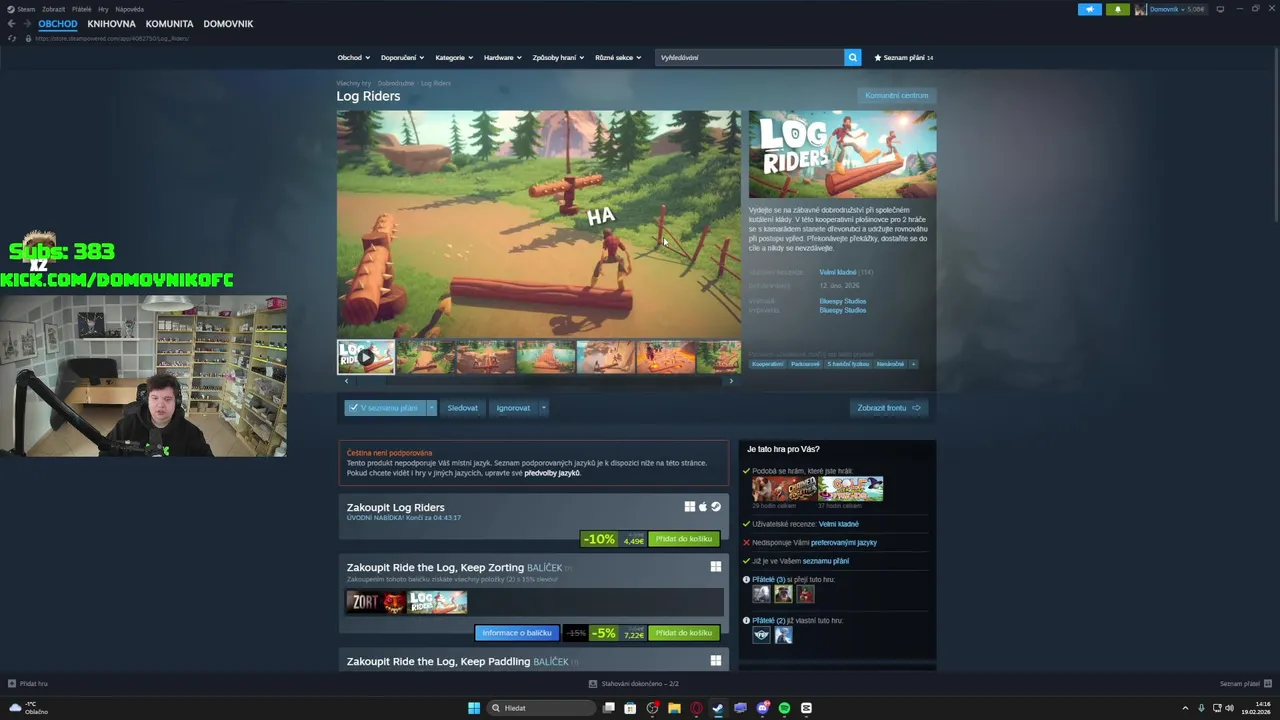Click the ZORT game thumbnail in bundle
This screenshot has height=720, width=1280.
click(x=376, y=602)
